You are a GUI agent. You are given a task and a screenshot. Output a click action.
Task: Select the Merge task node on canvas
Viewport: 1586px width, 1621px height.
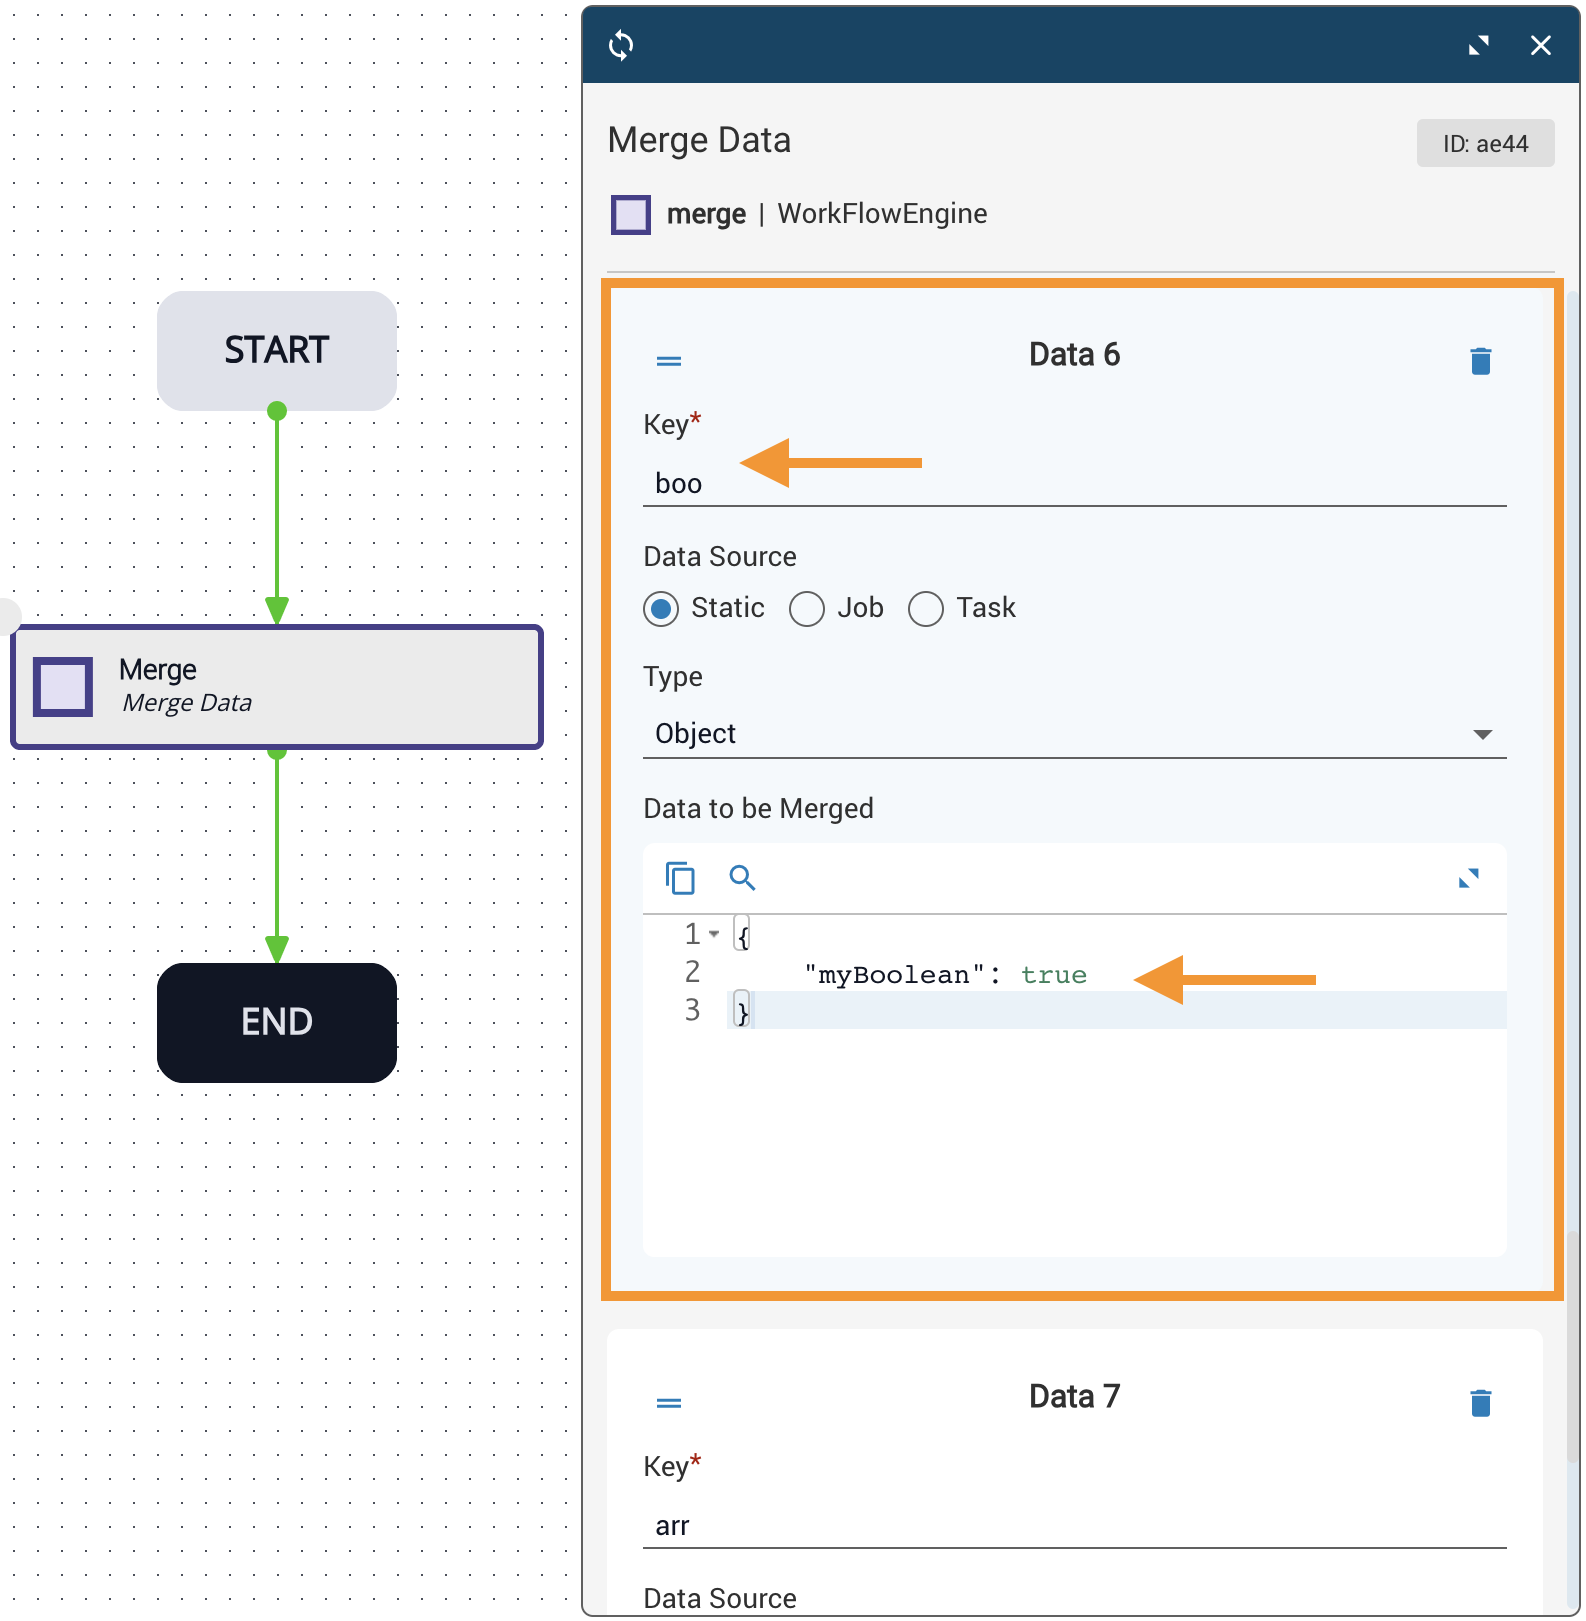pos(277,687)
